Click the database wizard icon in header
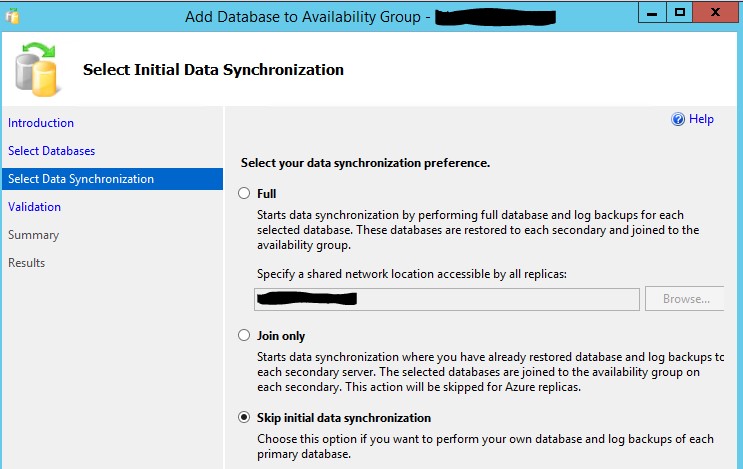Image resolution: width=743 pixels, height=469 pixels. point(35,68)
